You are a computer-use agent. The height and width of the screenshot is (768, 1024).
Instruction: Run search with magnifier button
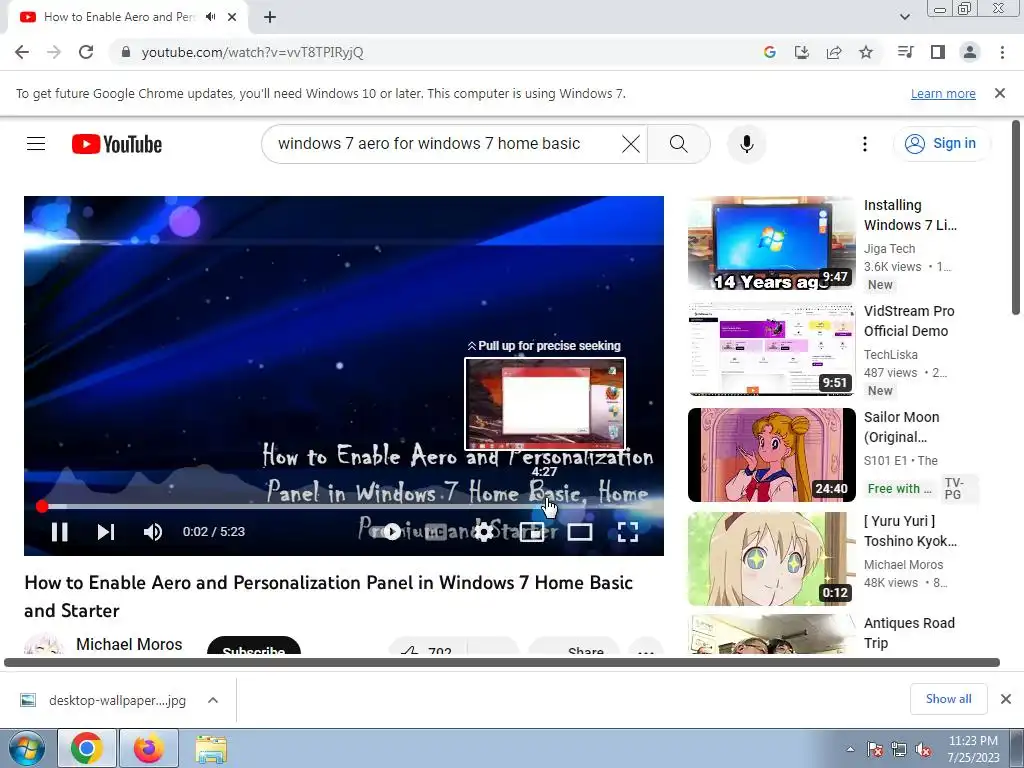coord(679,144)
